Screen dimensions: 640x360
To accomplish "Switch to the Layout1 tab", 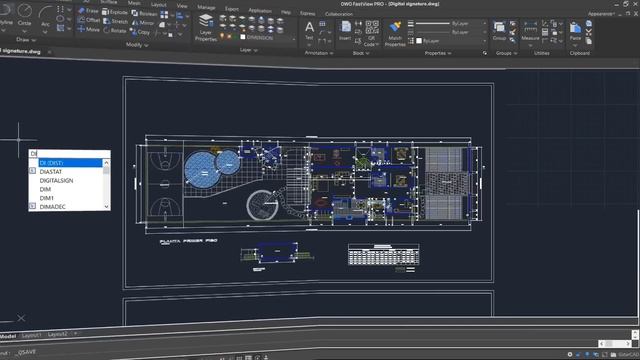I will (x=31, y=335).
